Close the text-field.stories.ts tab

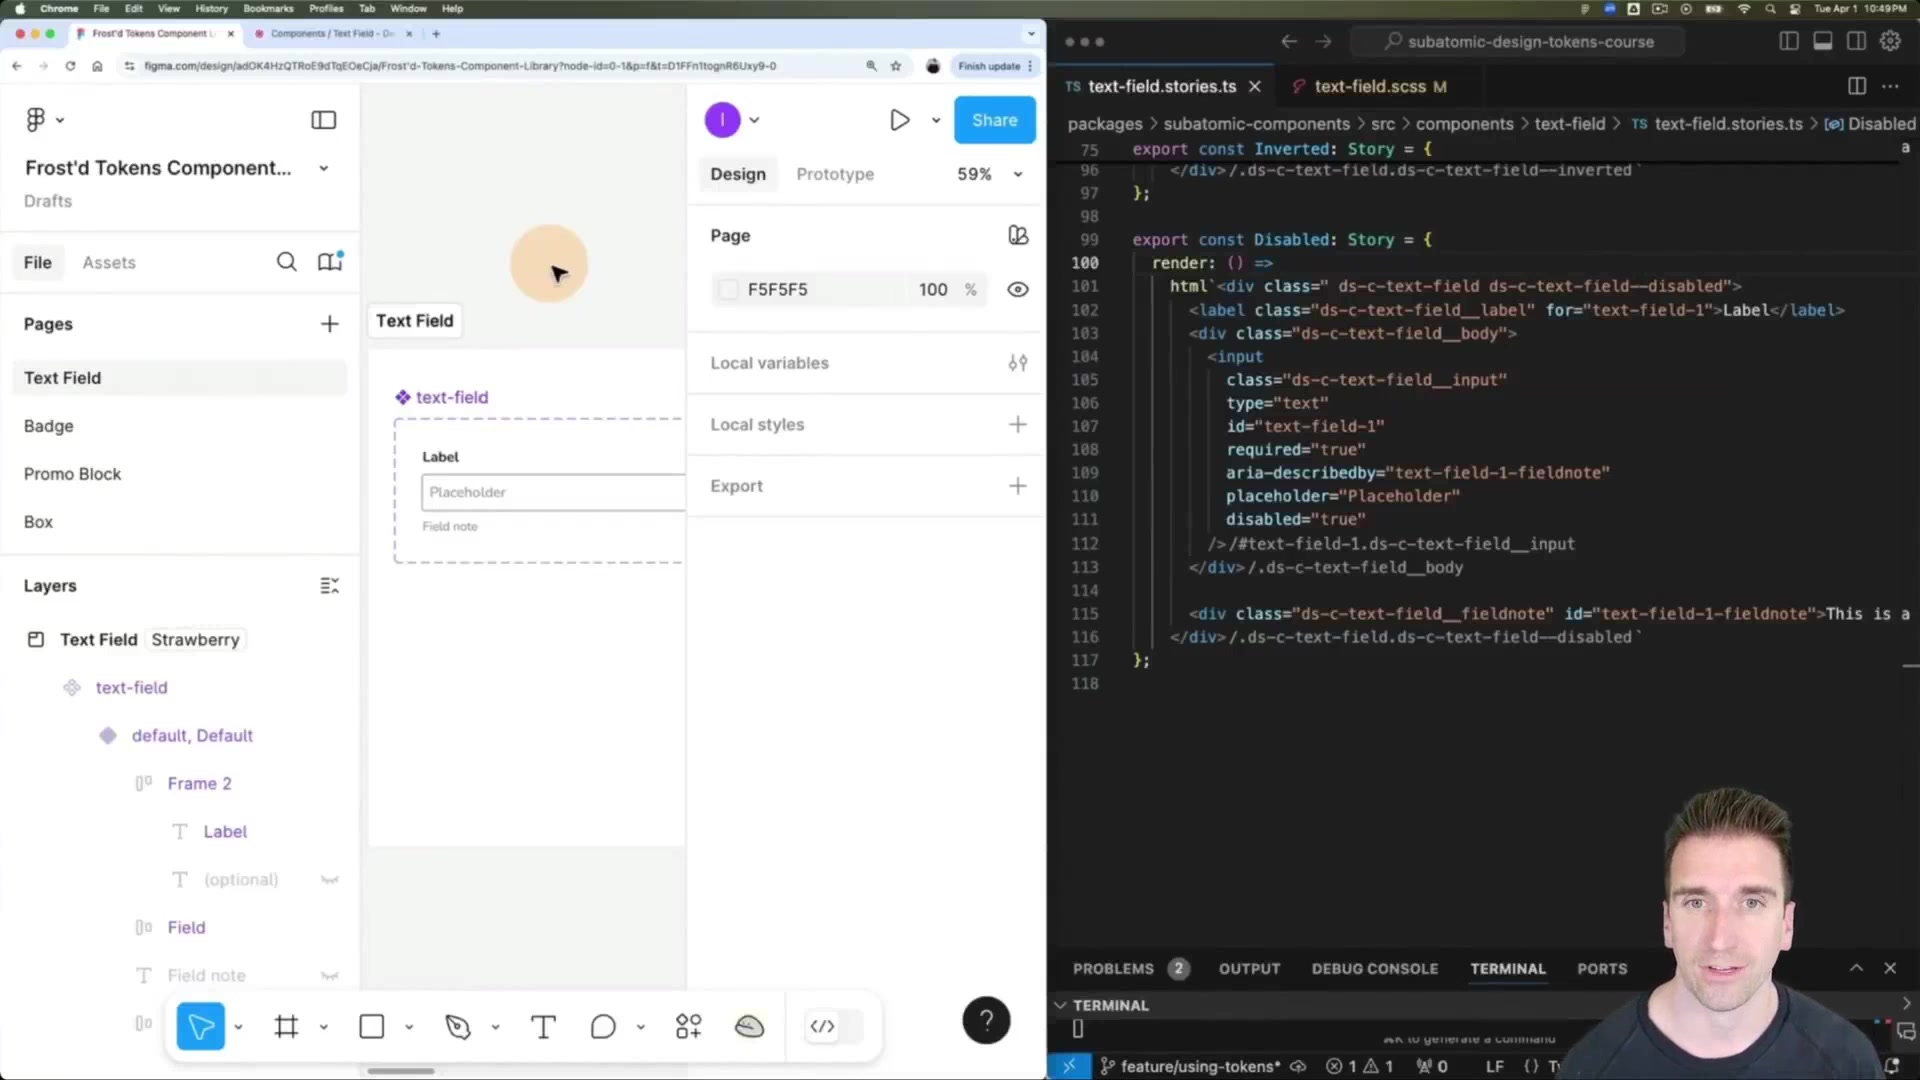click(1254, 86)
